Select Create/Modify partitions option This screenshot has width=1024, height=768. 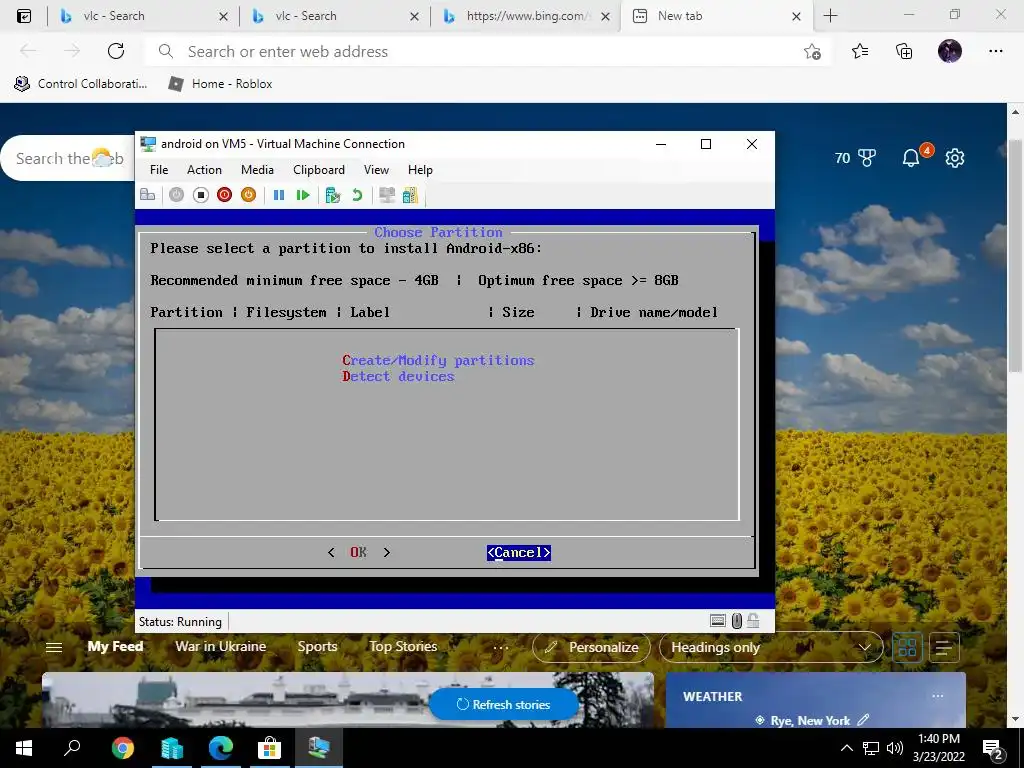(x=438, y=360)
